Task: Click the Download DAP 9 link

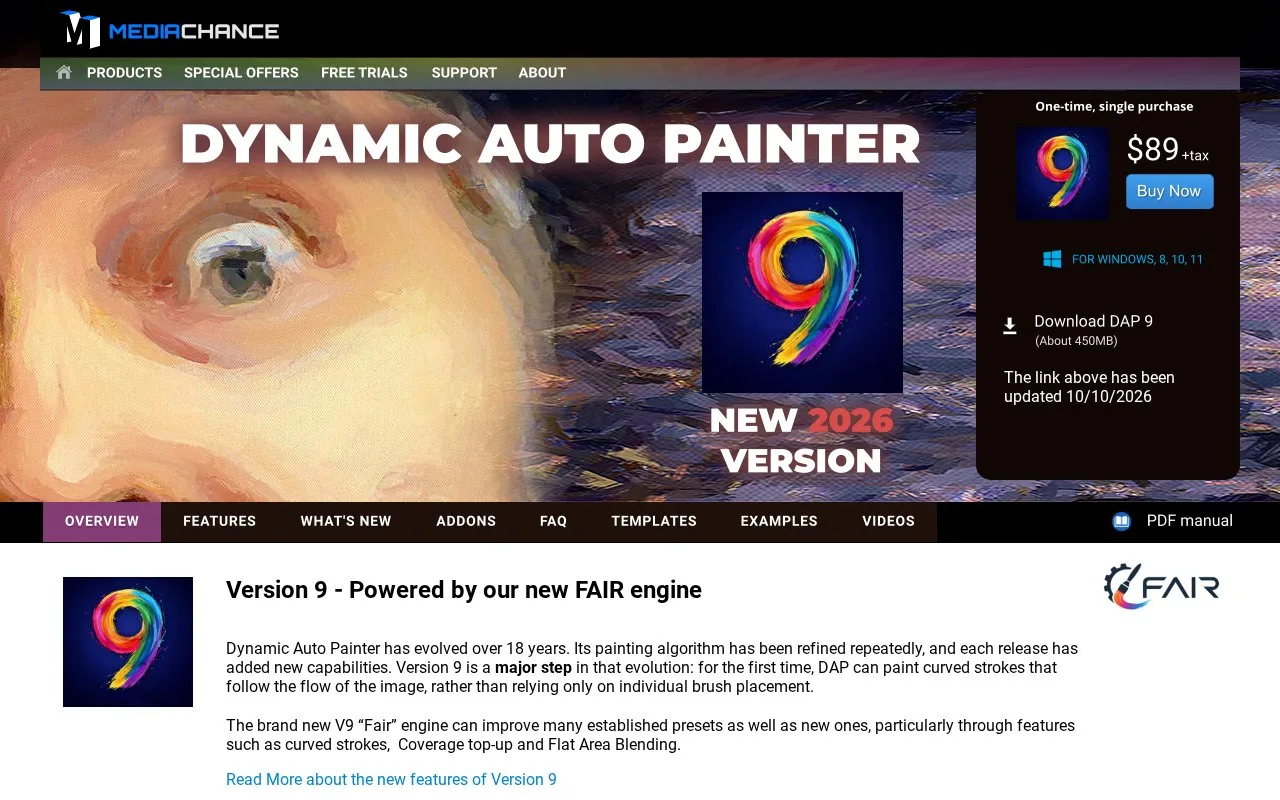Action: point(1093,321)
